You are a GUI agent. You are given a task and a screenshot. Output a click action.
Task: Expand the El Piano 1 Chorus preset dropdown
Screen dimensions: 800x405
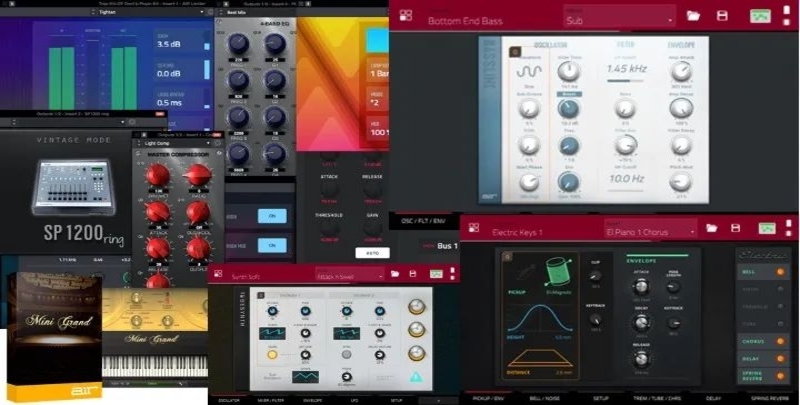(651, 229)
